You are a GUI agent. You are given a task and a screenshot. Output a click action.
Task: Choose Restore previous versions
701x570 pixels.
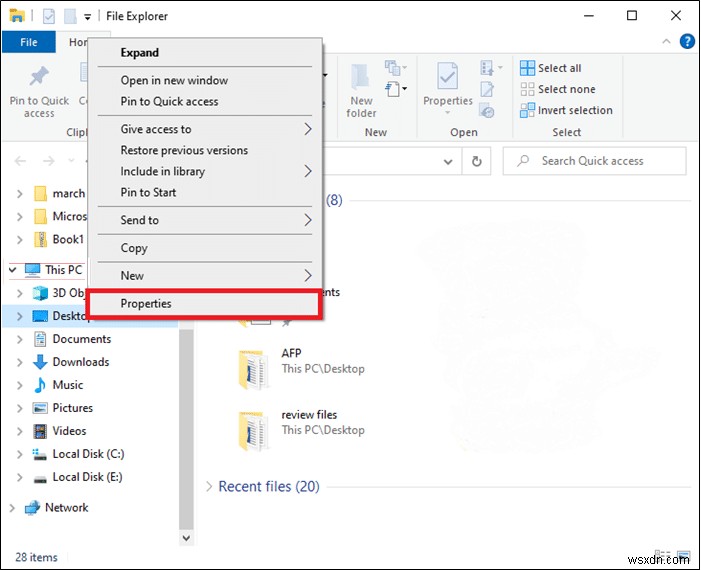(x=205, y=150)
